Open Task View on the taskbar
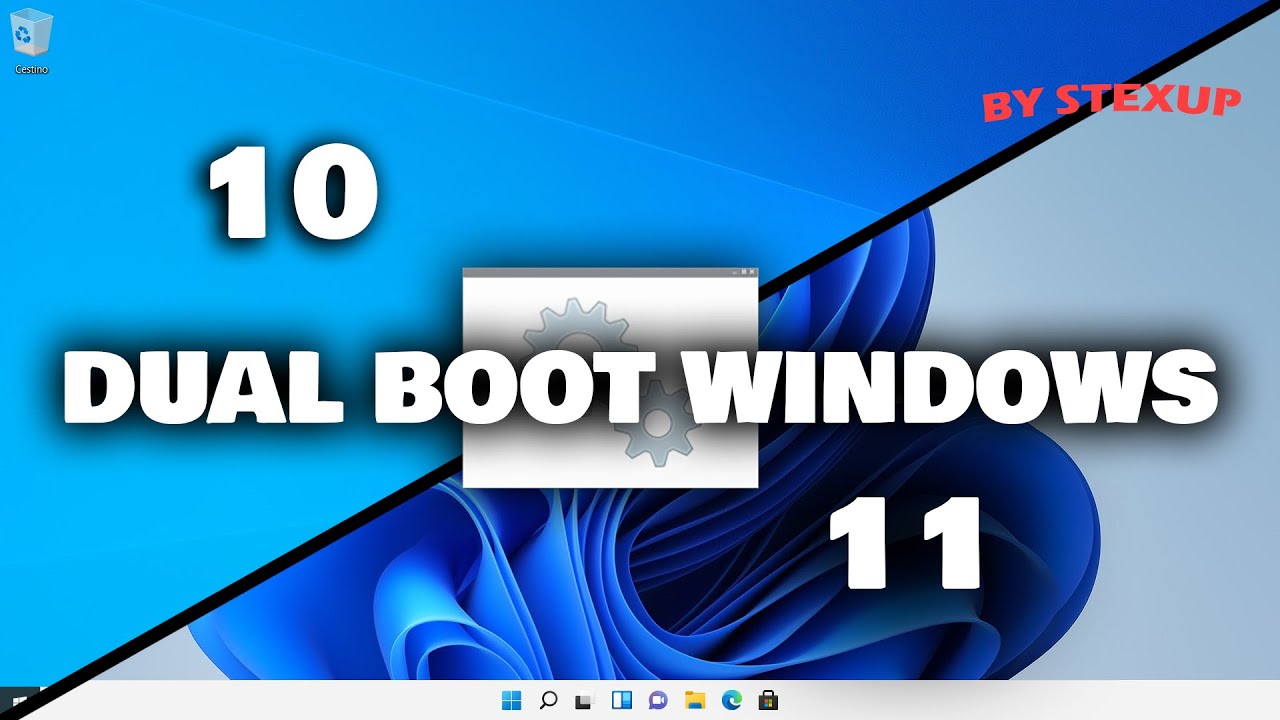The width and height of the screenshot is (1280, 720). 585,700
